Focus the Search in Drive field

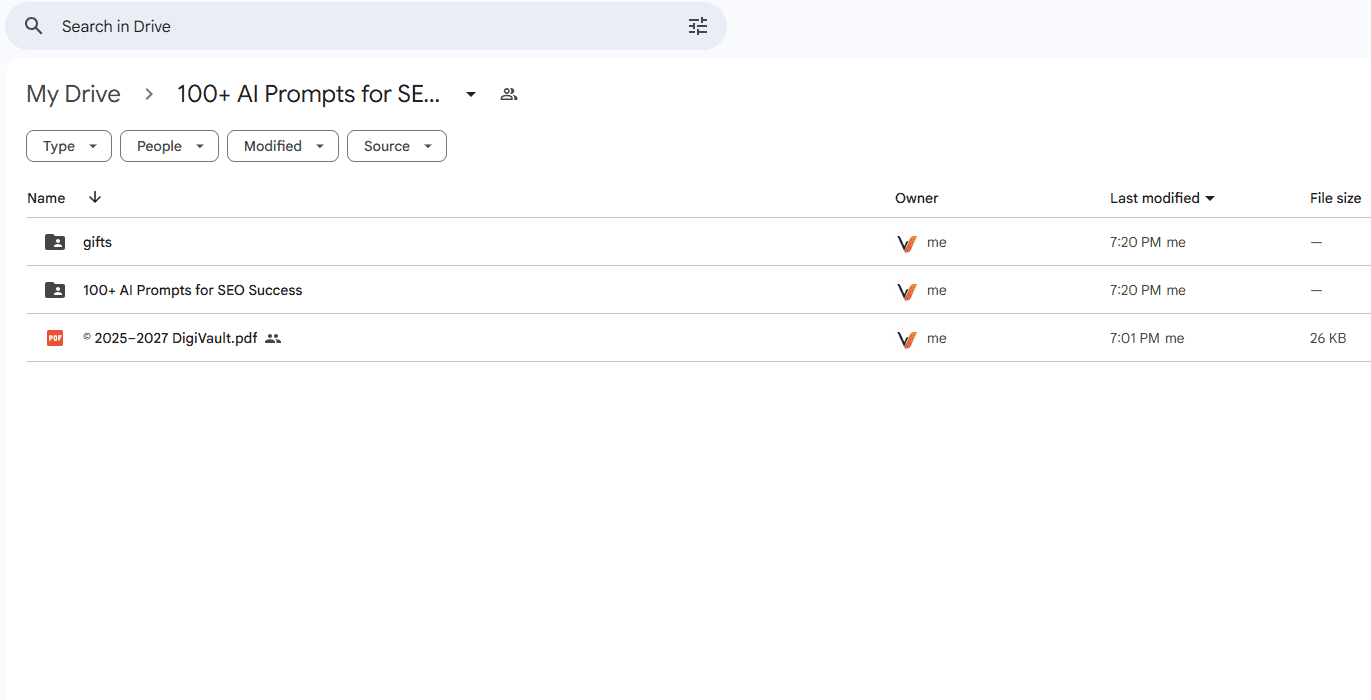pos(366,26)
